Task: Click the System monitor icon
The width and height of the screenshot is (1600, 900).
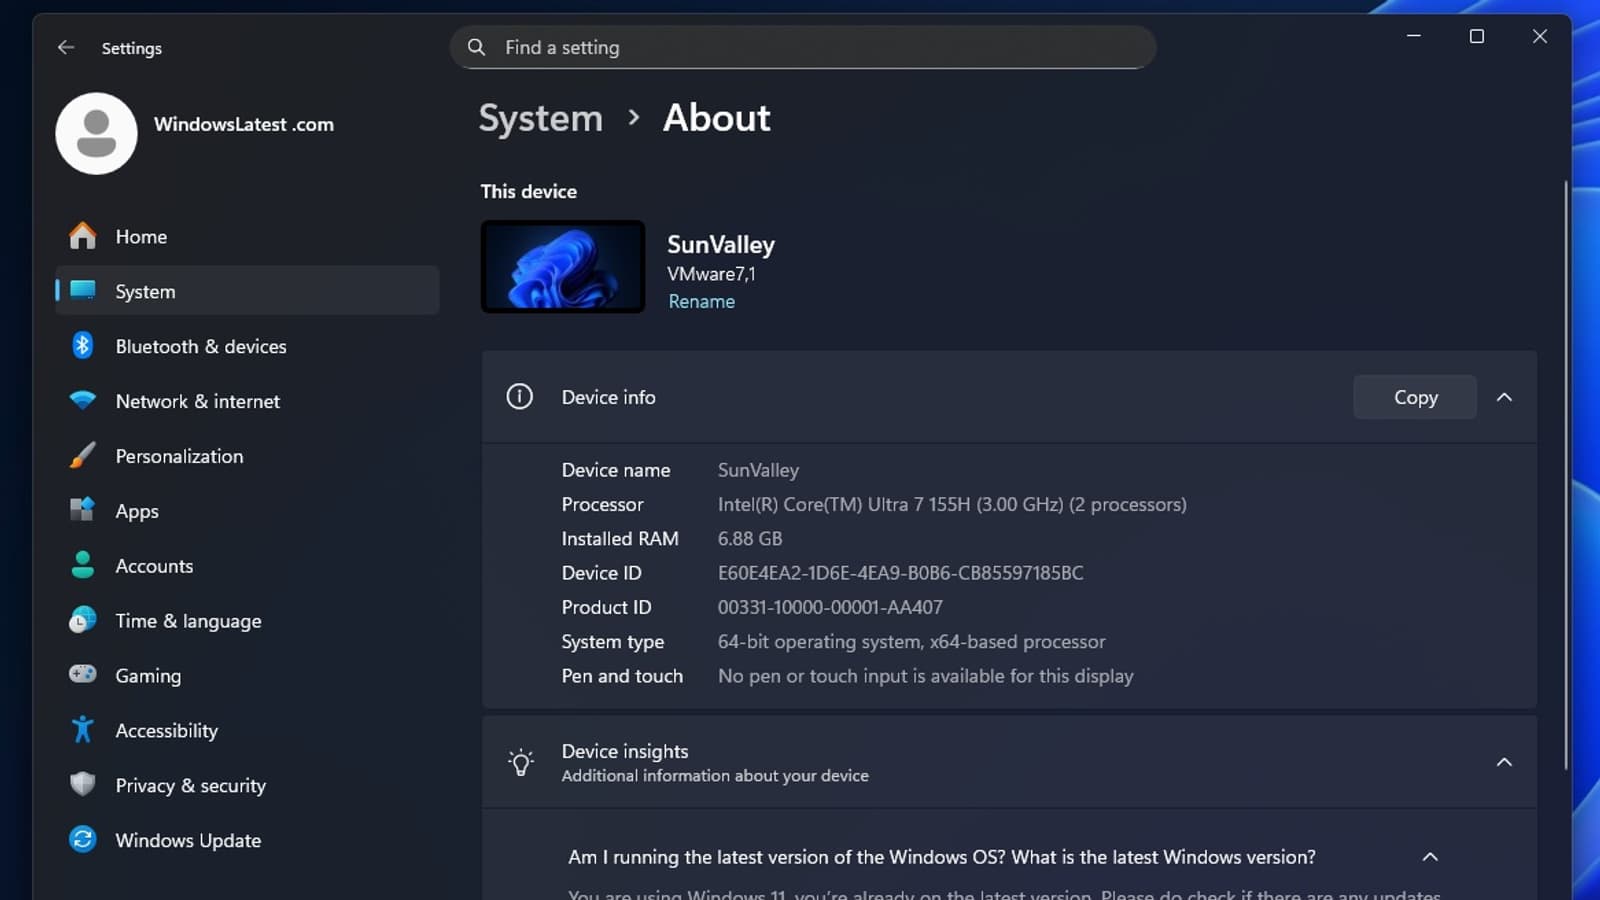Action: pyautogui.click(x=83, y=291)
